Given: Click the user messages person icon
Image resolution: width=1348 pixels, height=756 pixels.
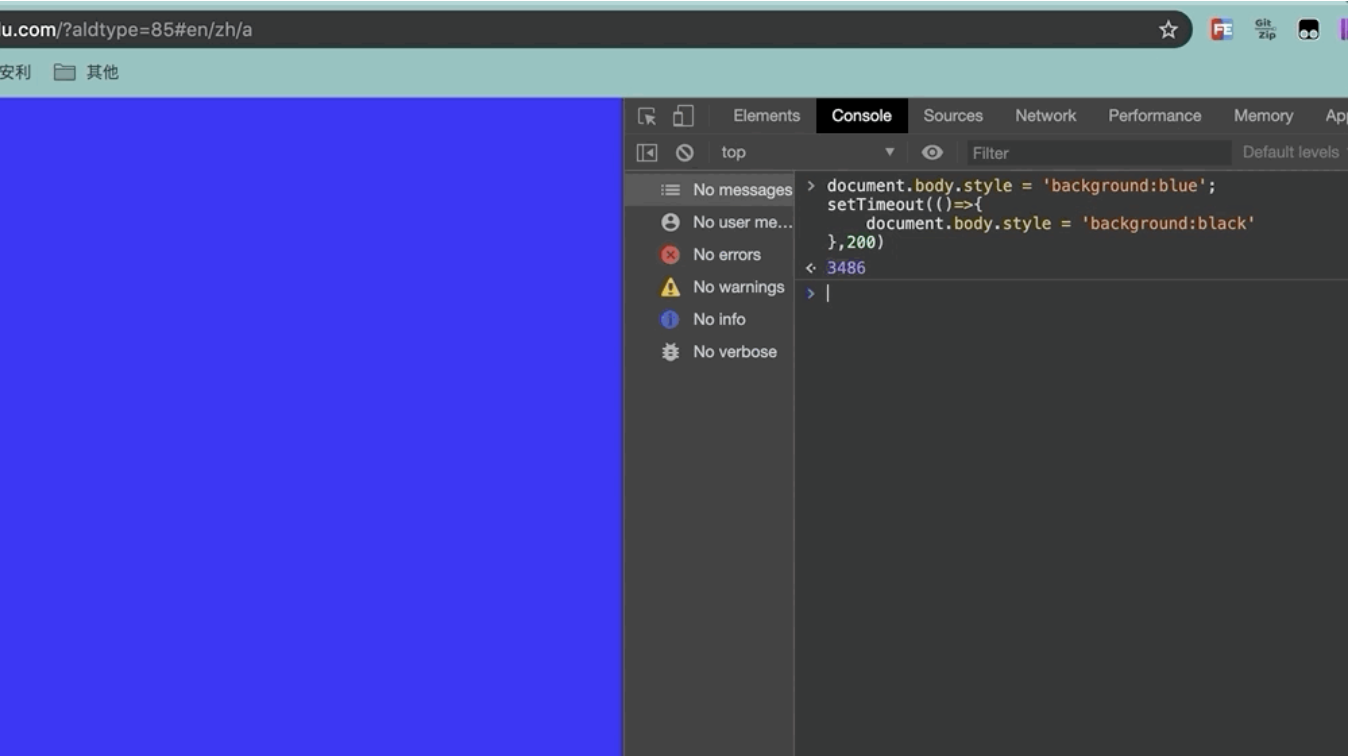Looking at the screenshot, I should pos(670,222).
